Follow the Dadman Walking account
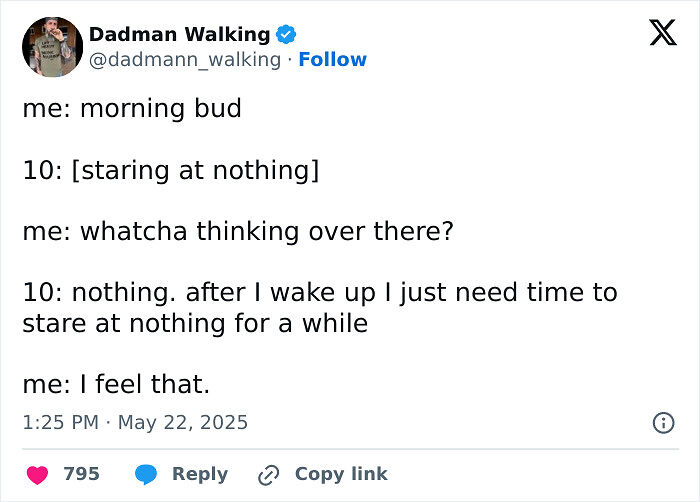700x502 pixels. 332,60
